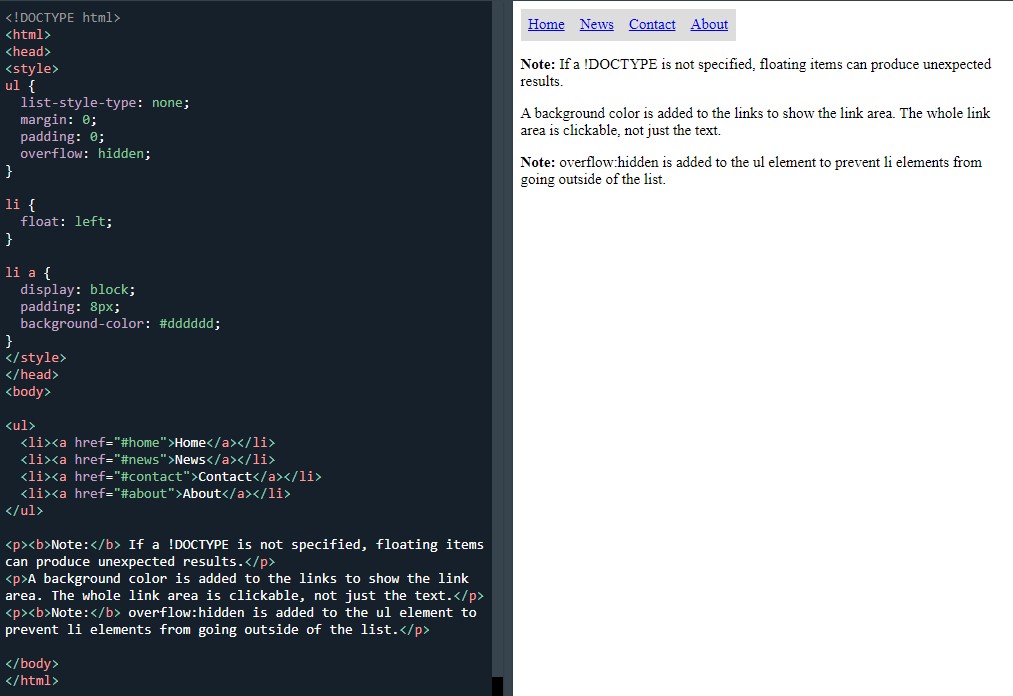Click the Home link in preview
Image resolution: width=1013 pixels, height=696 pixels.
[x=546, y=25]
